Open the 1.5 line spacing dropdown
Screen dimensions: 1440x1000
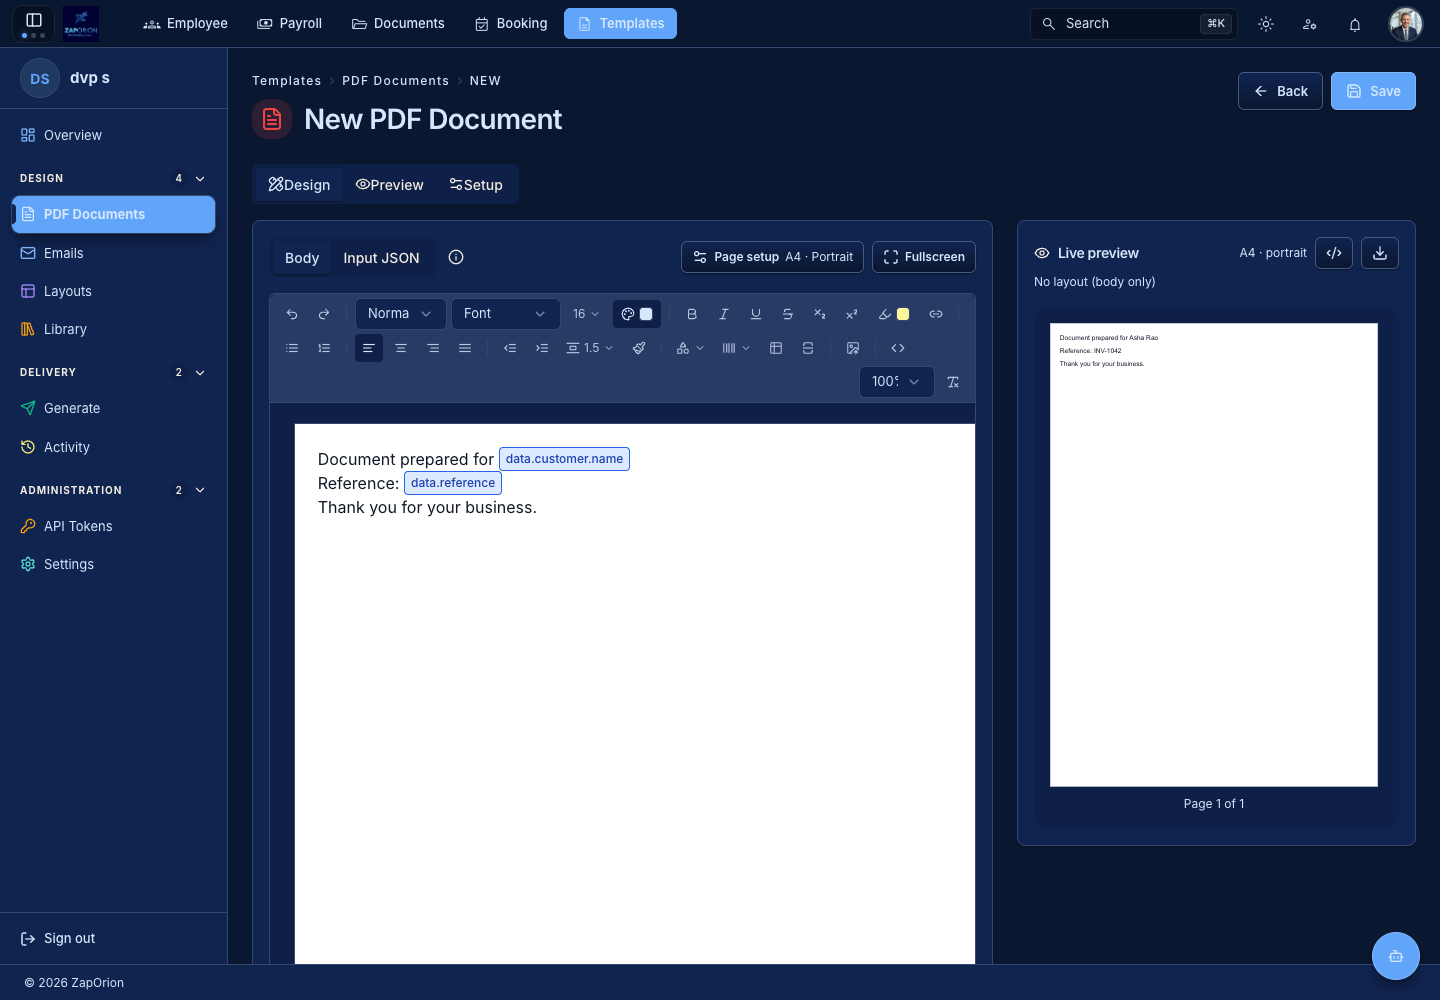(x=590, y=348)
